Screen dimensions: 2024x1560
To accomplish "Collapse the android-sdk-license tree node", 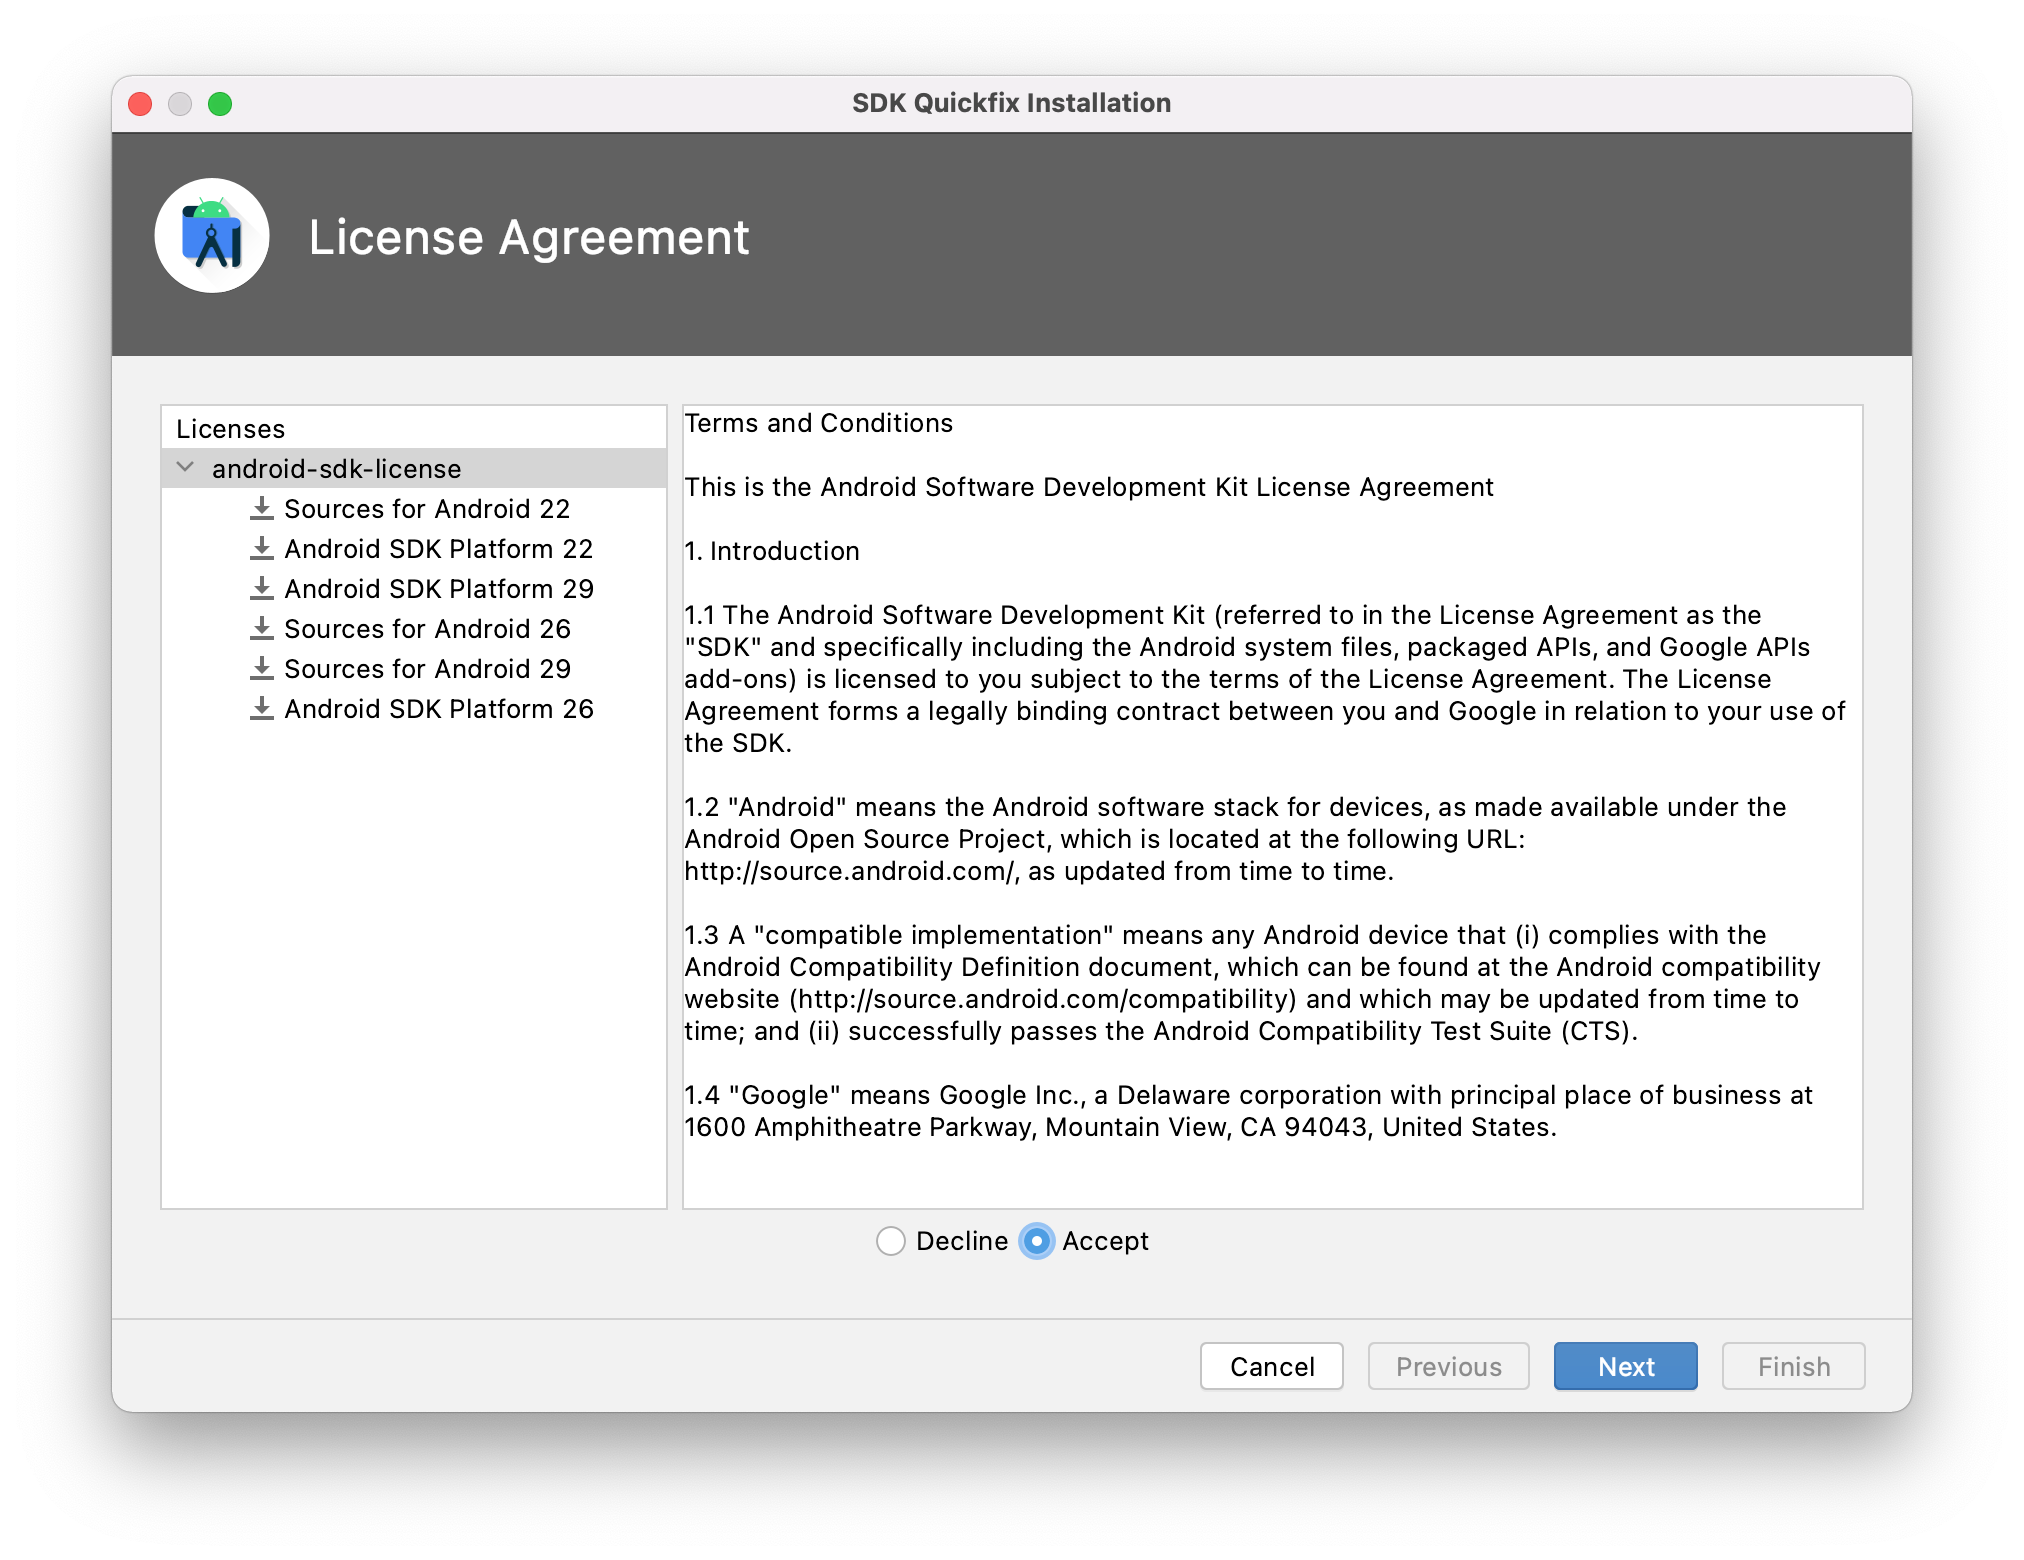I will coord(186,468).
